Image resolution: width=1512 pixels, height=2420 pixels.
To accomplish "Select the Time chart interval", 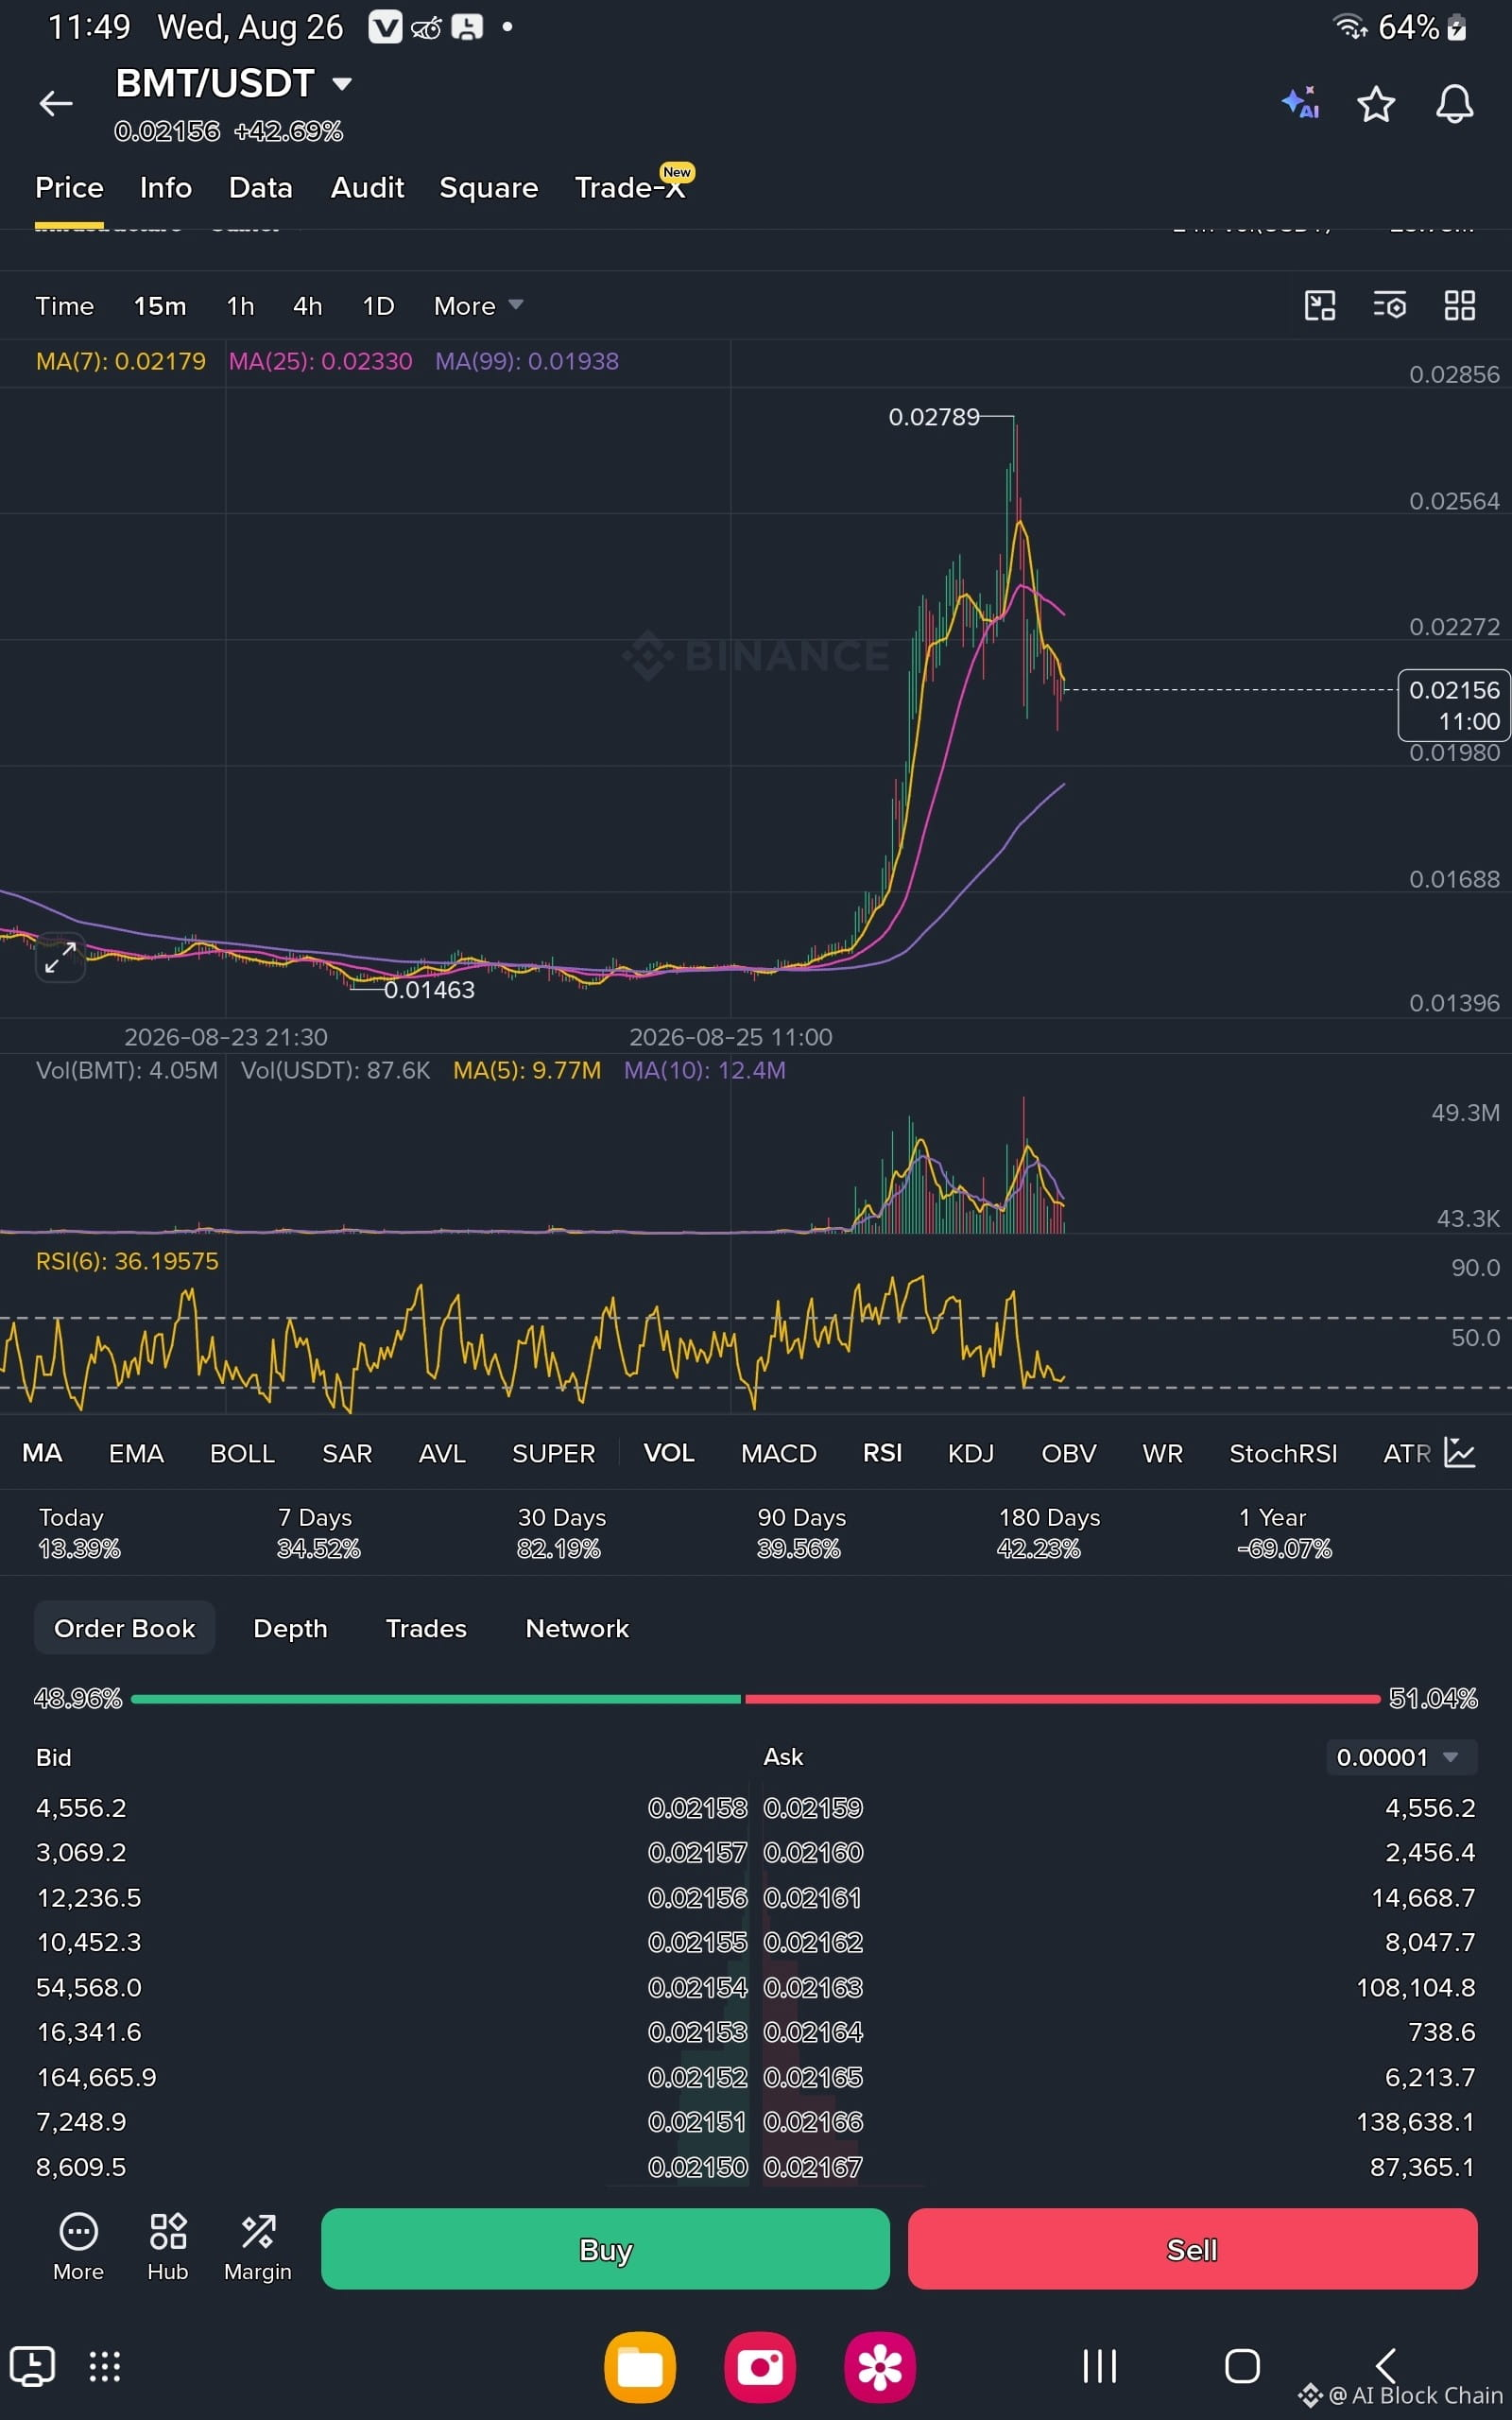I will [64, 306].
